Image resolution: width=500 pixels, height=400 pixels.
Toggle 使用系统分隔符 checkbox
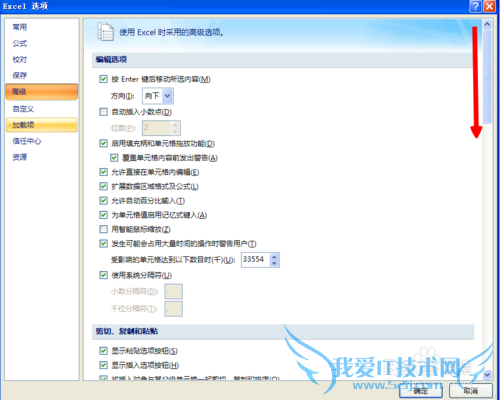tap(103, 275)
